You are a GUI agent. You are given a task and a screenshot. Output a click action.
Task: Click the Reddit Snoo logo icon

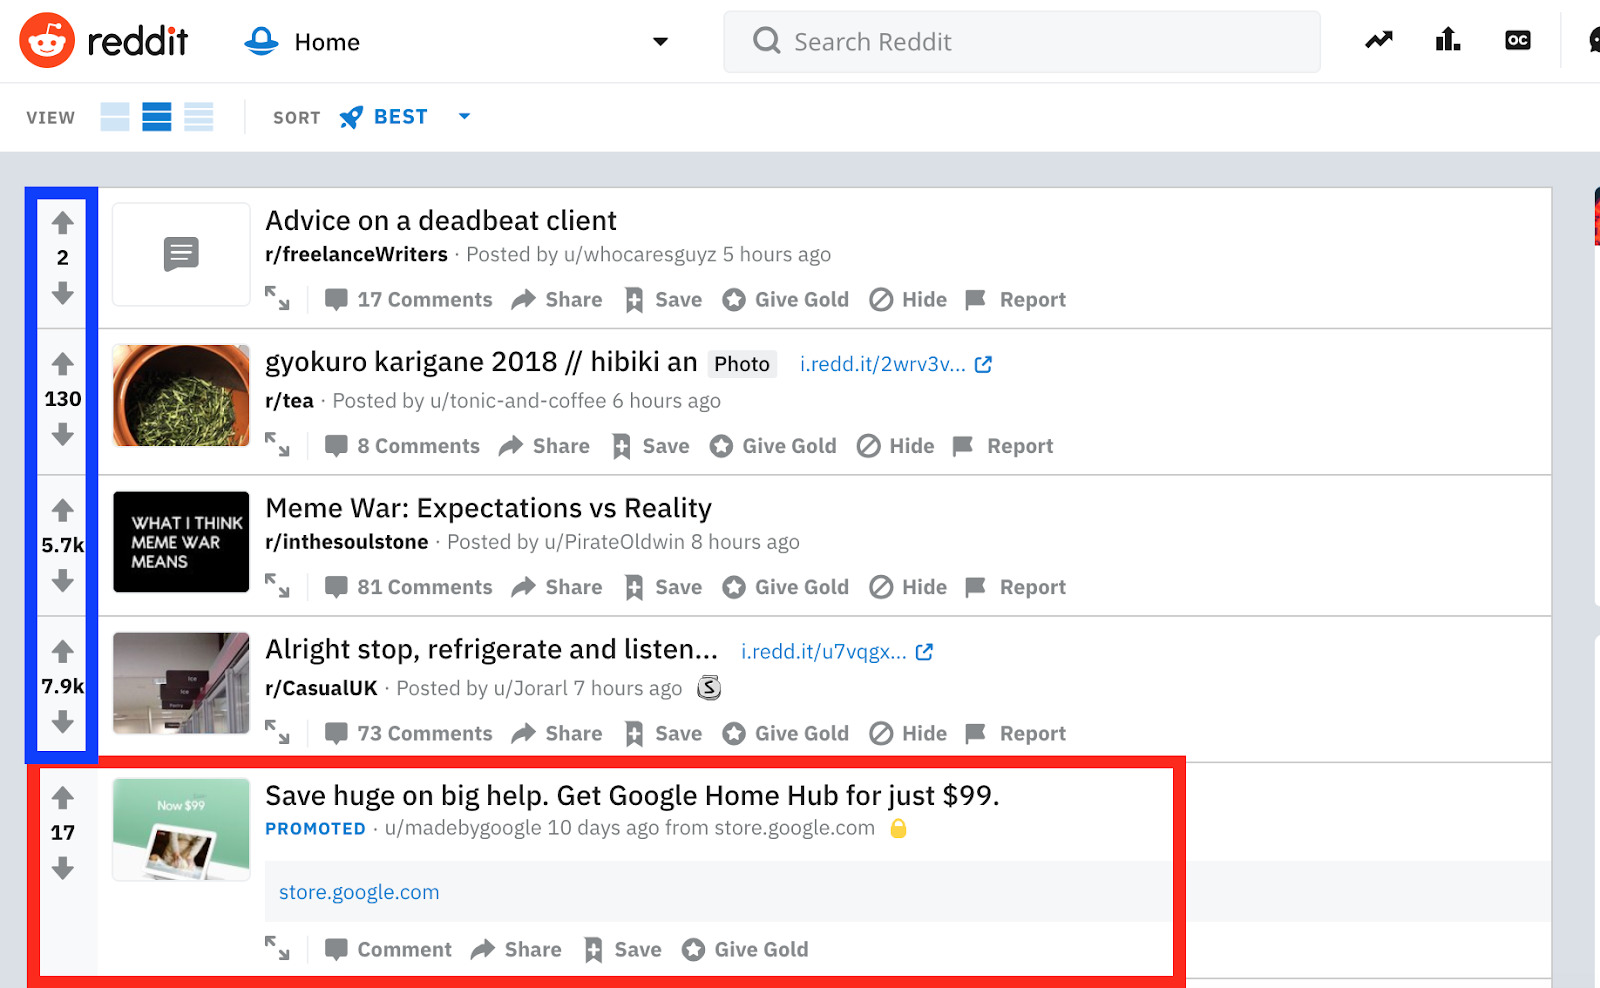coord(47,40)
